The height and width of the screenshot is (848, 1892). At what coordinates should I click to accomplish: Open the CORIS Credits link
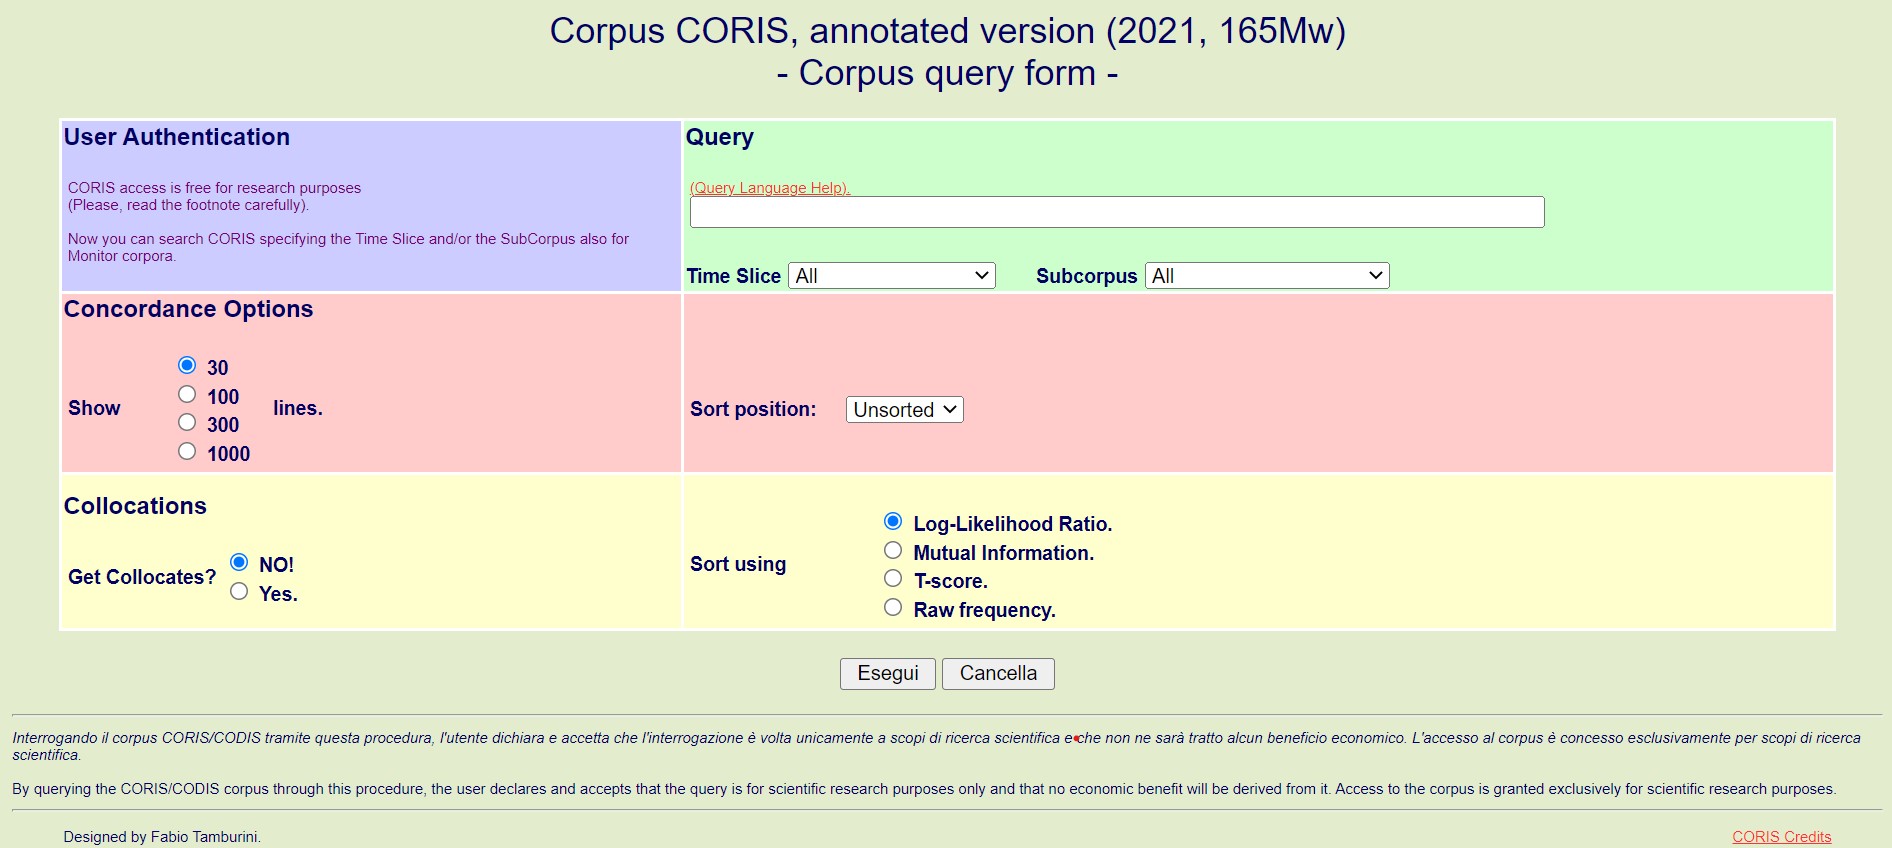[1781, 837]
